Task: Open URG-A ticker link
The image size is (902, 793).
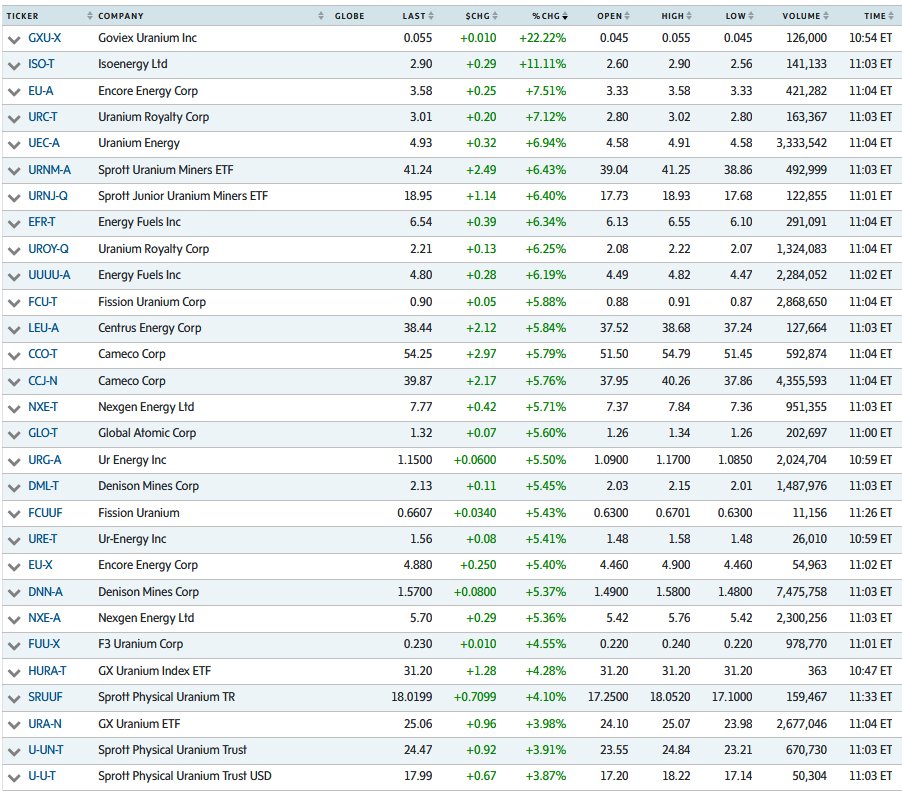Action: pos(45,459)
